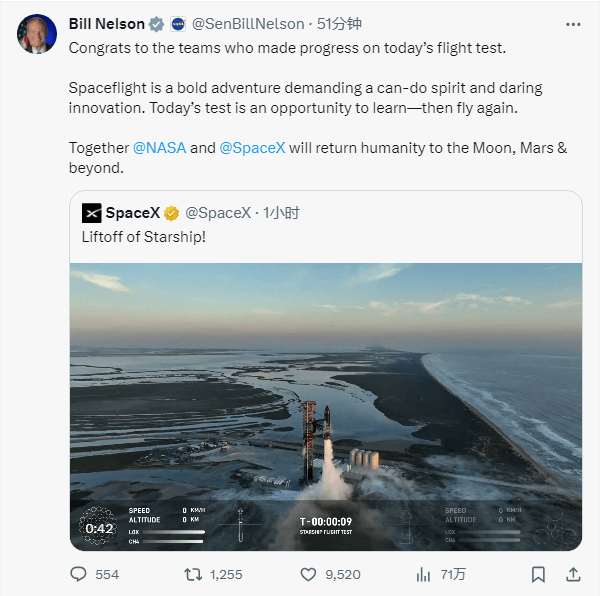Open the three-dot more options menu
The height and width of the screenshot is (596, 605).
(x=573, y=25)
